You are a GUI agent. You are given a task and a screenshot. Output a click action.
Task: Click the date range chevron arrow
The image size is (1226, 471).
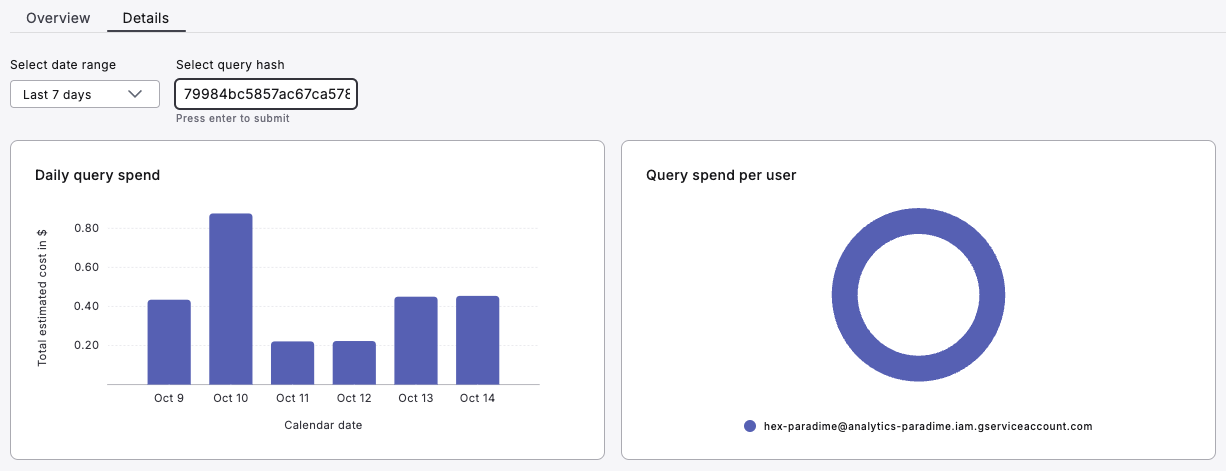click(135, 94)
